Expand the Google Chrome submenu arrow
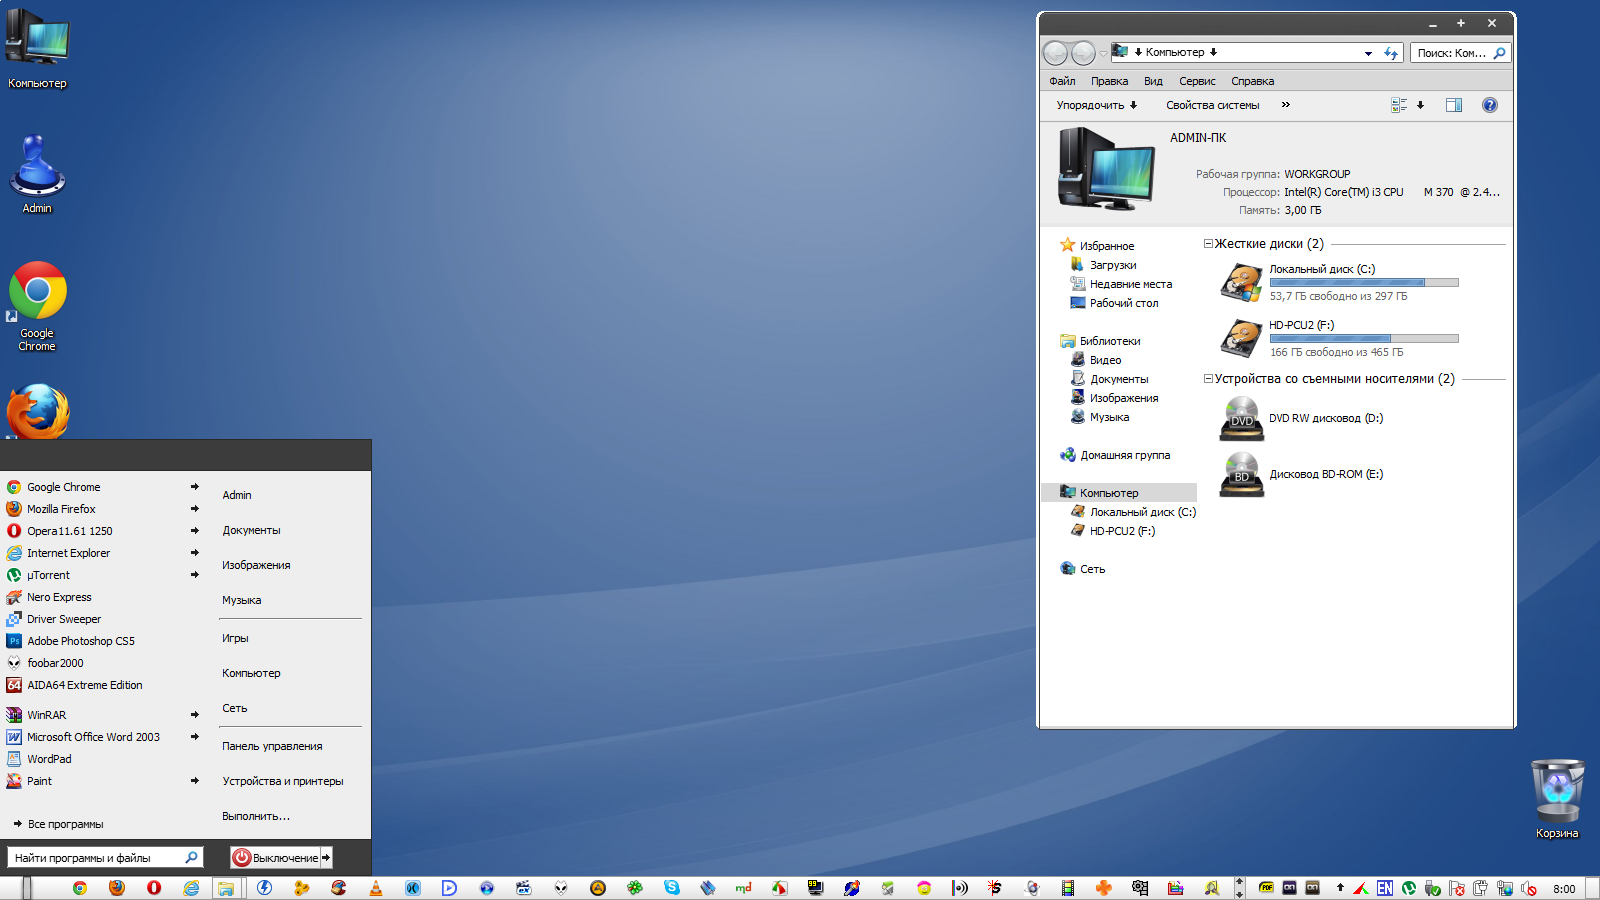 [x=194, y=487]
